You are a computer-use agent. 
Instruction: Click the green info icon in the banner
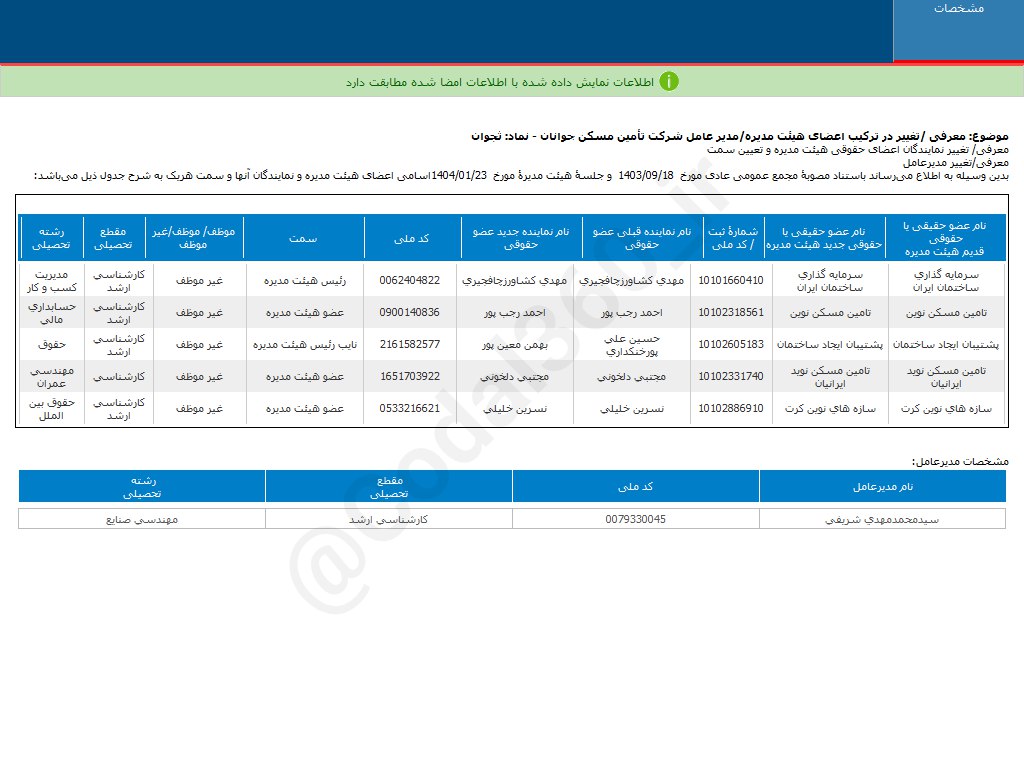coord(669,82)
